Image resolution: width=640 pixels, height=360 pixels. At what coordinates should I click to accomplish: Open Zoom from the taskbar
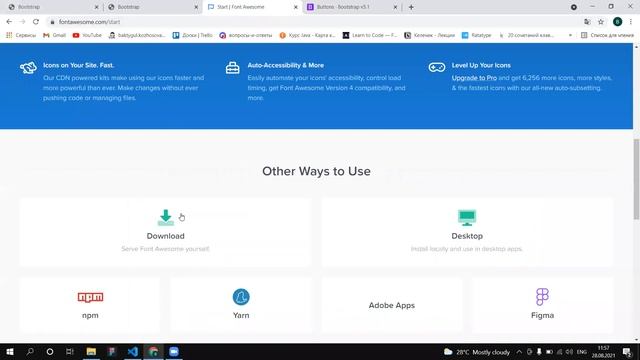click(174, 351)
